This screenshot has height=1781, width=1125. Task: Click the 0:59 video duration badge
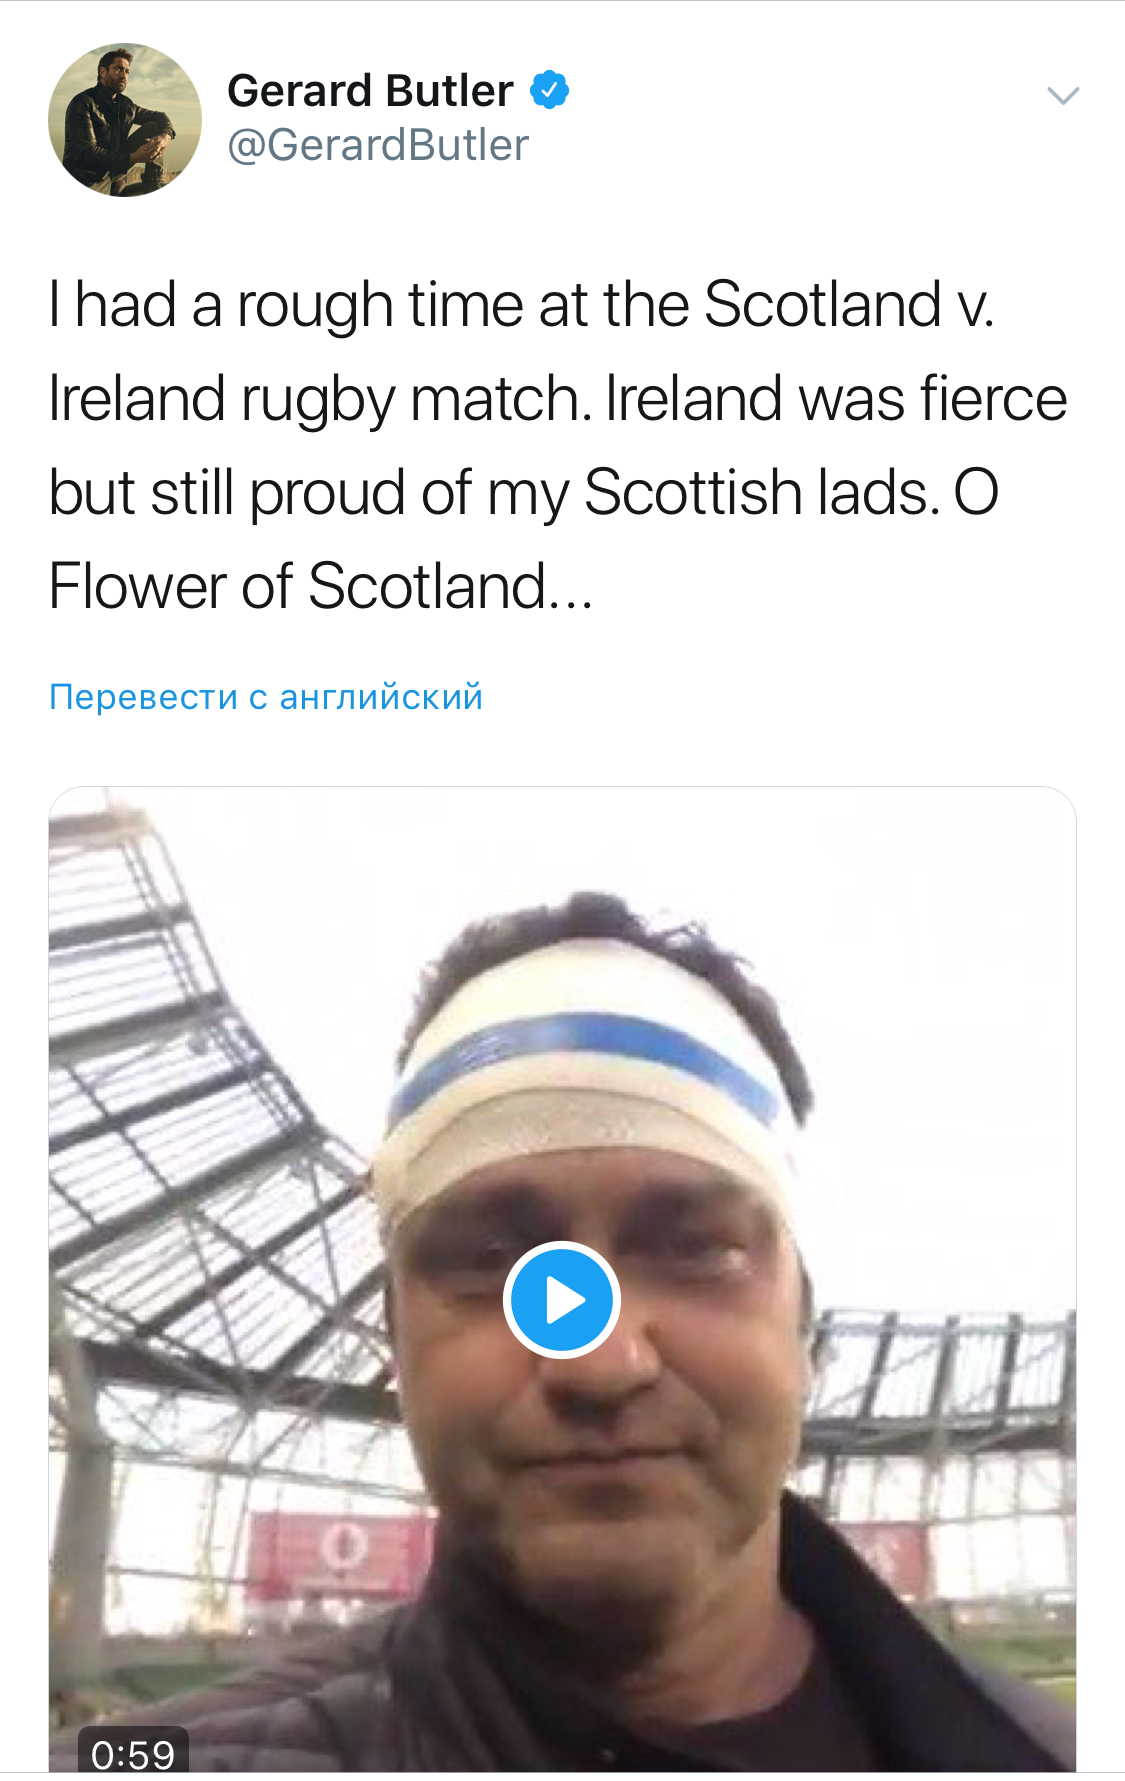click(132, 1754)
